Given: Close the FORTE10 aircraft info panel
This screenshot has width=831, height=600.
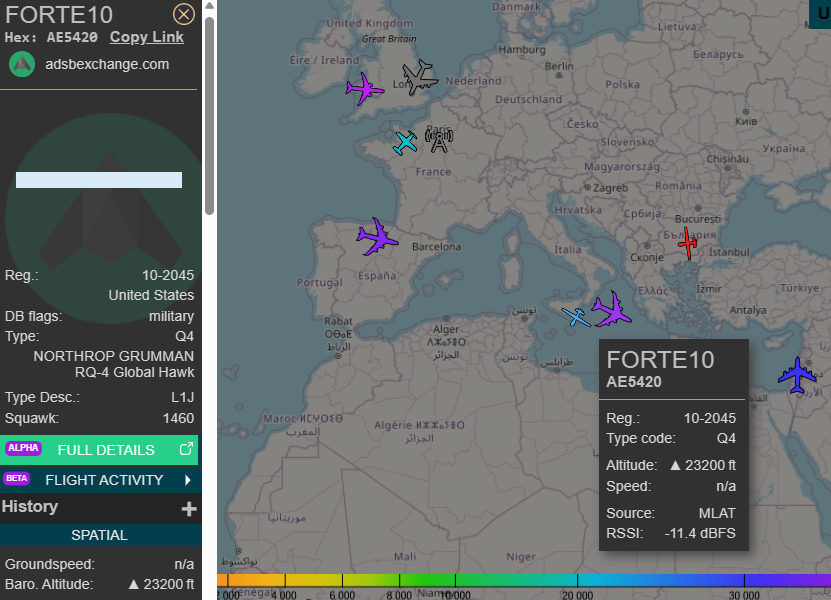Looking at the screenshot, I should pyautogui.click(x=184, y=14).
